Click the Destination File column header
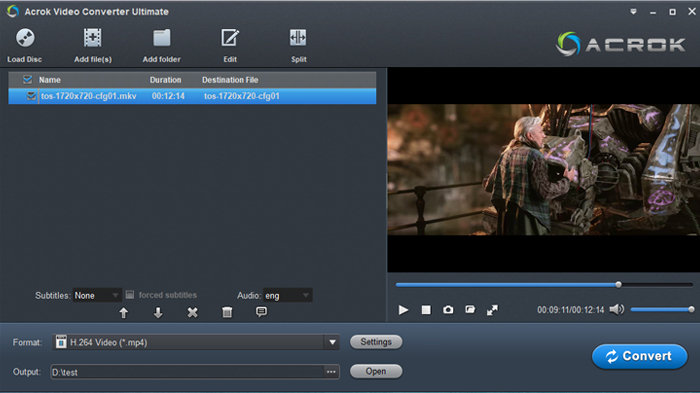 point(230,80)
